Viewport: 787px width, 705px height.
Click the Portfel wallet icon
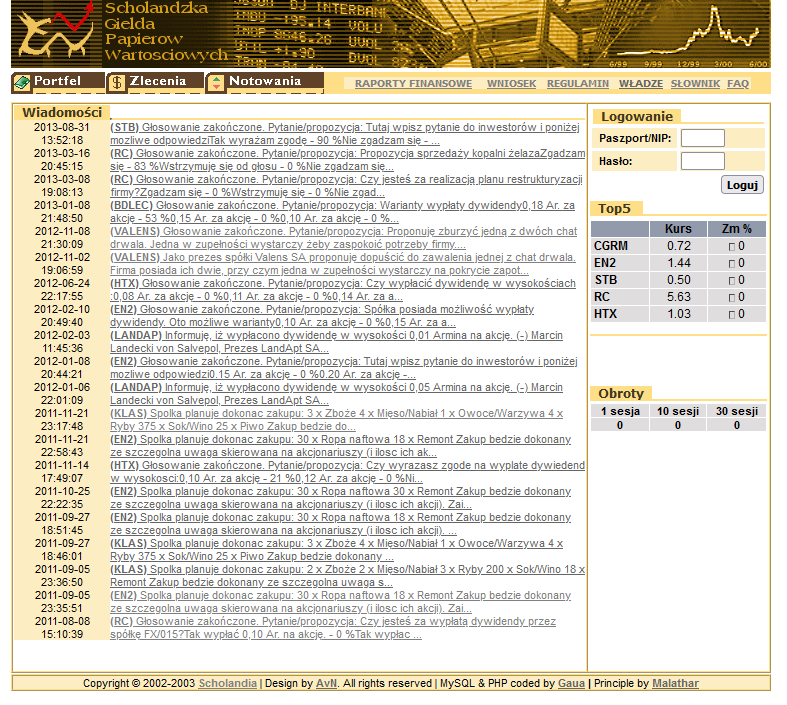(x=22, y=82)
